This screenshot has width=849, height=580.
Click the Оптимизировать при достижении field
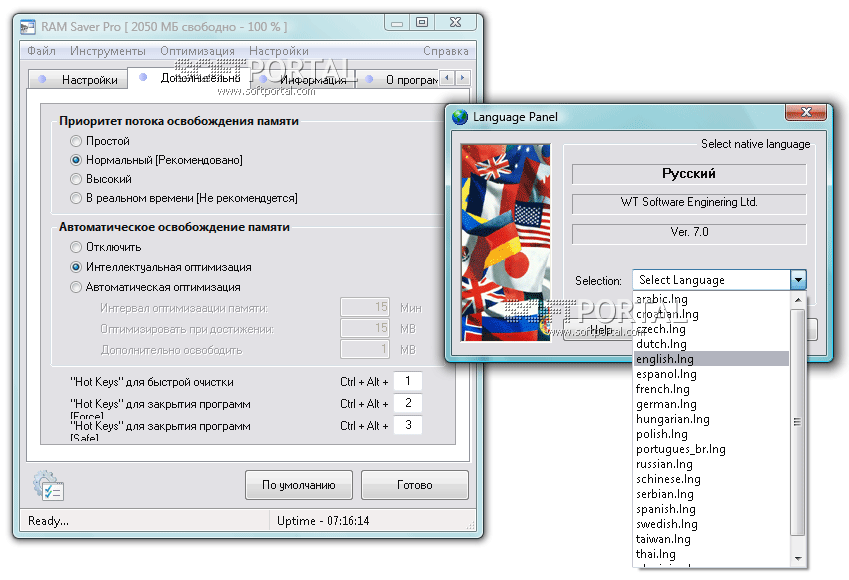click(365, 328)
